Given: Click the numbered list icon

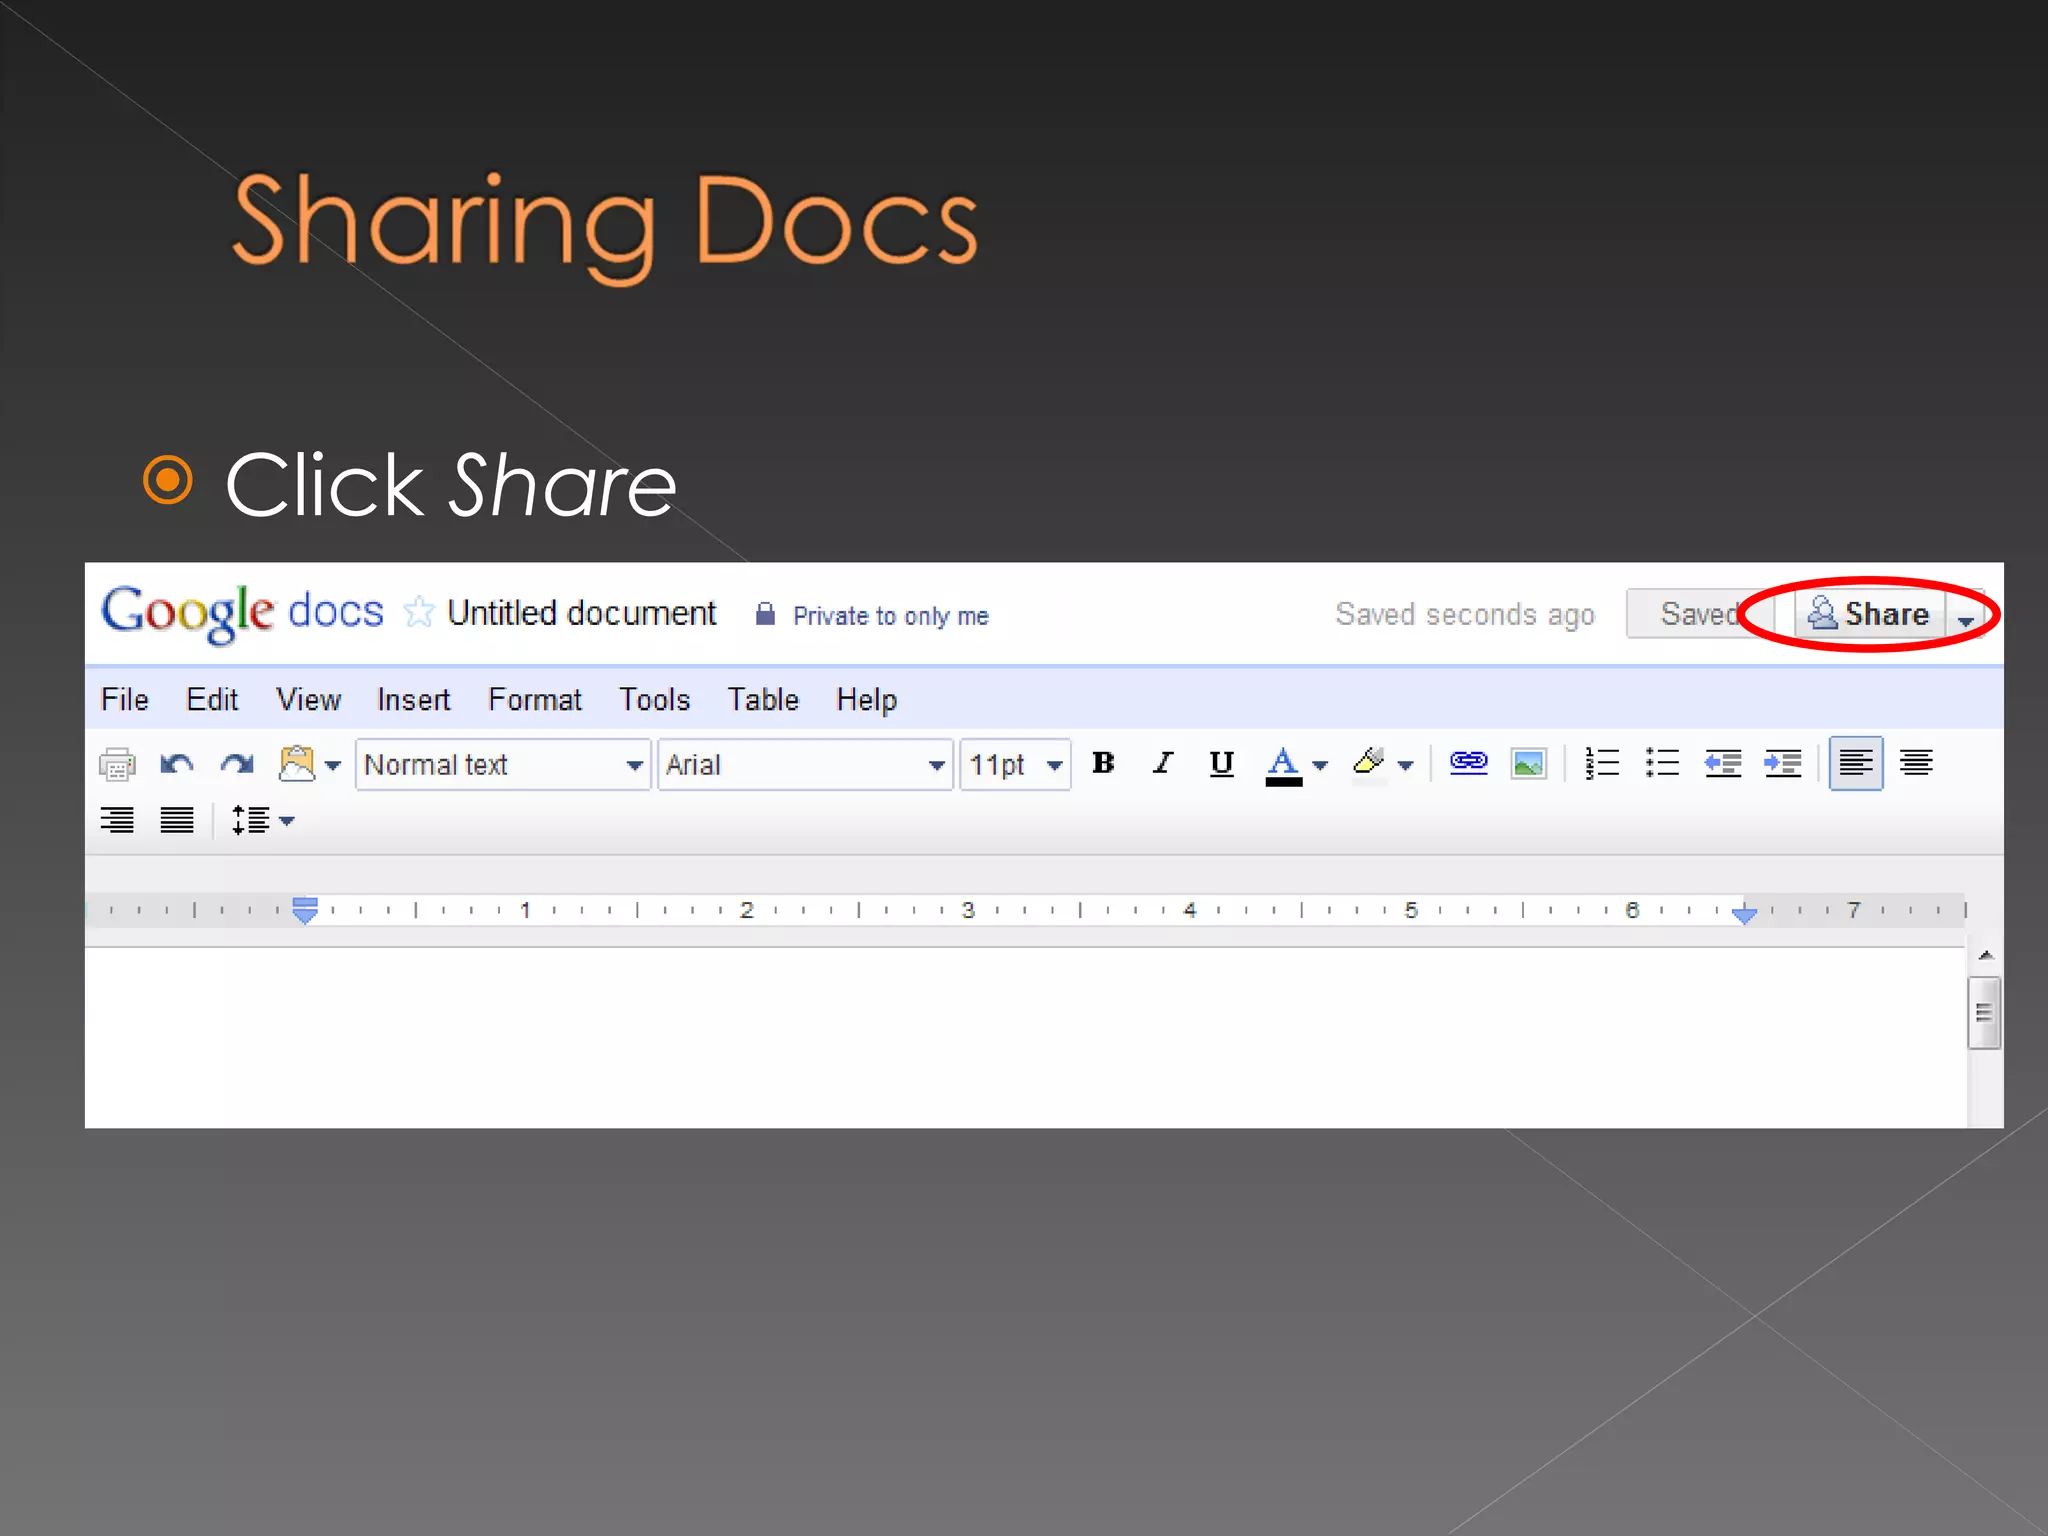Looking at the screenshot, I should [1602, 763].
